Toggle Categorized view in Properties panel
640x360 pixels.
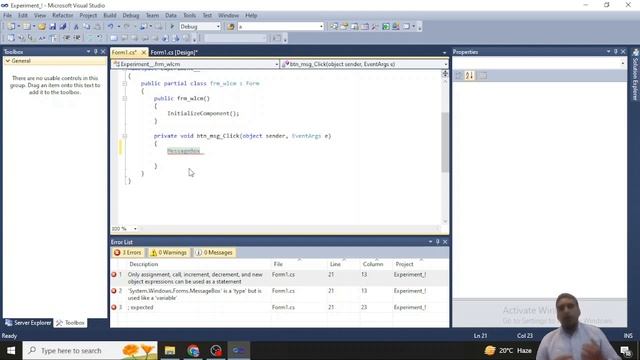pyautogui.click(x=459, y=76)
